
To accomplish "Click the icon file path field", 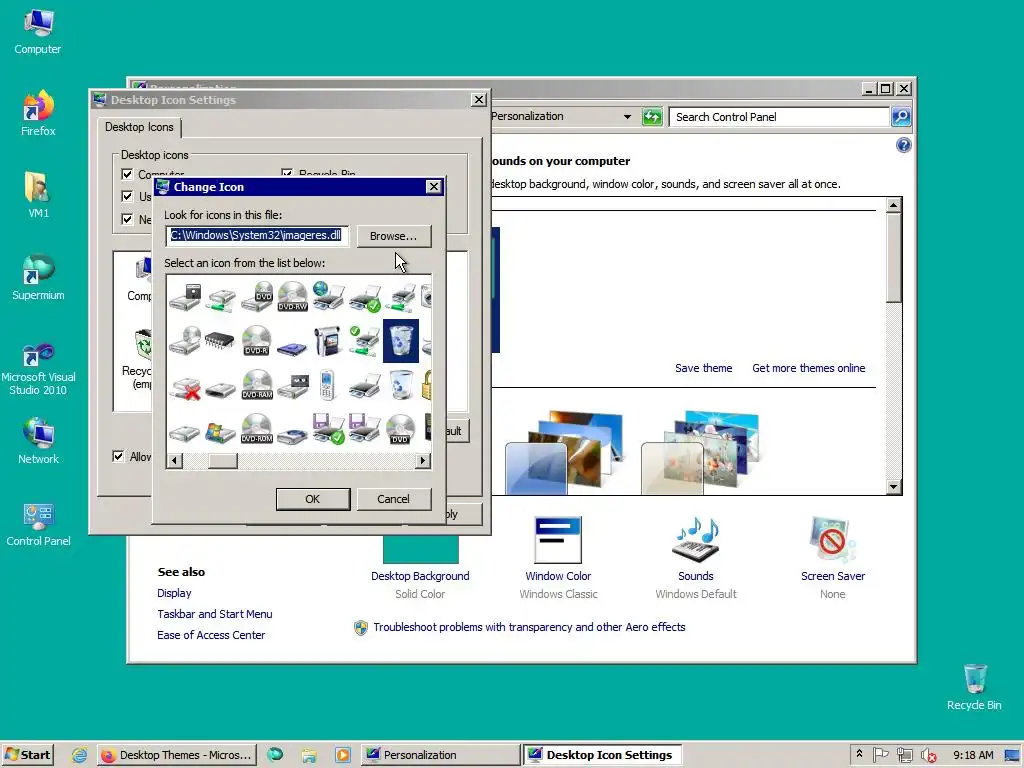I will tap(257, 236).
